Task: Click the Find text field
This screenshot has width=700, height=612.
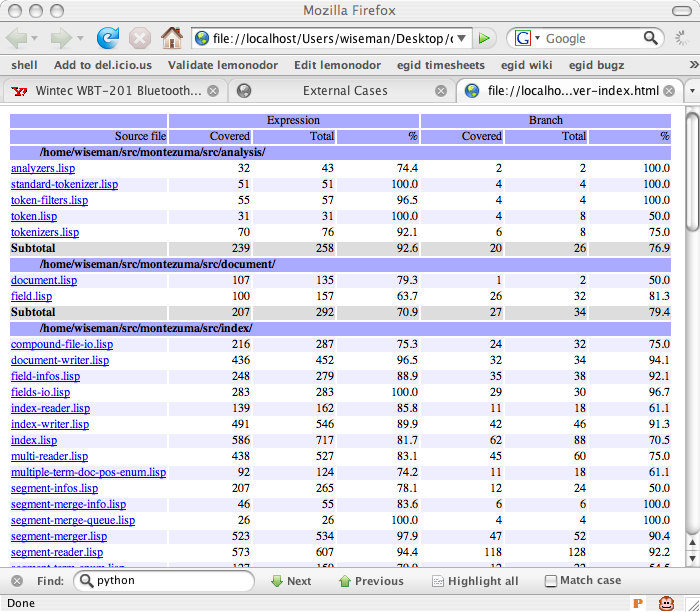Action: point(164,581)
